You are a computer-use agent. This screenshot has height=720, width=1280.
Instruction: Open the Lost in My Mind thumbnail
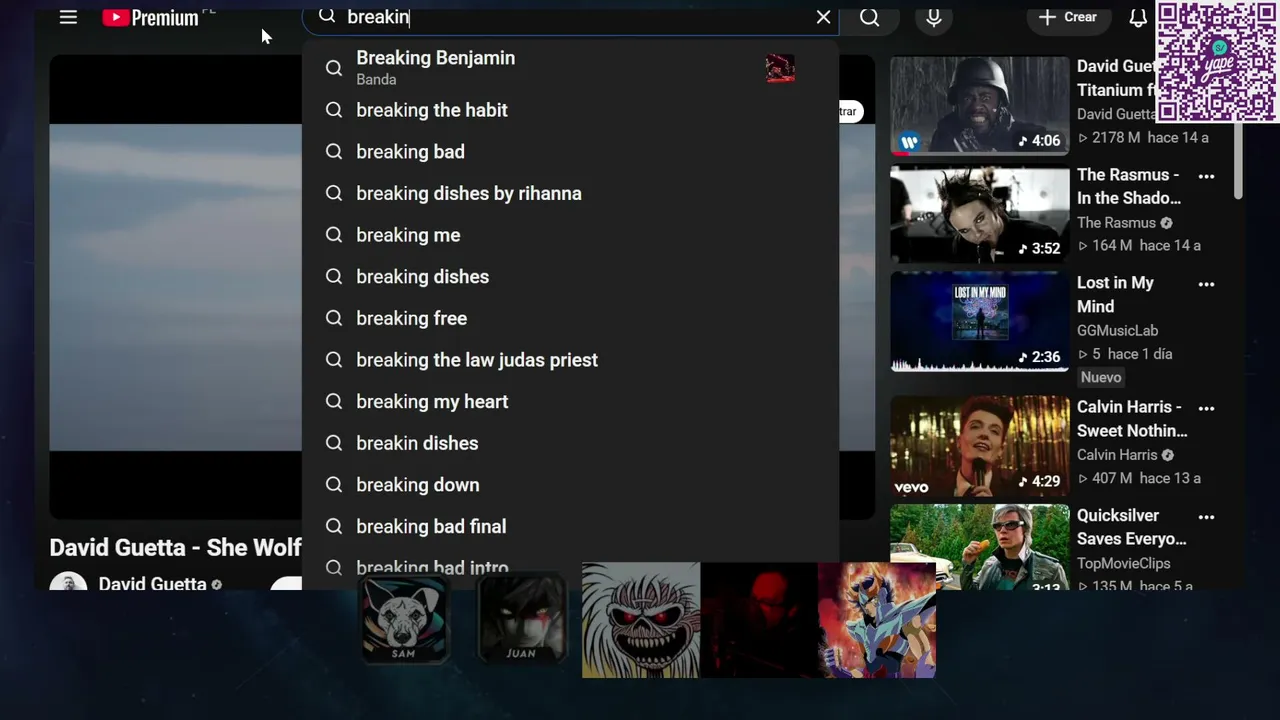(979, 322)
